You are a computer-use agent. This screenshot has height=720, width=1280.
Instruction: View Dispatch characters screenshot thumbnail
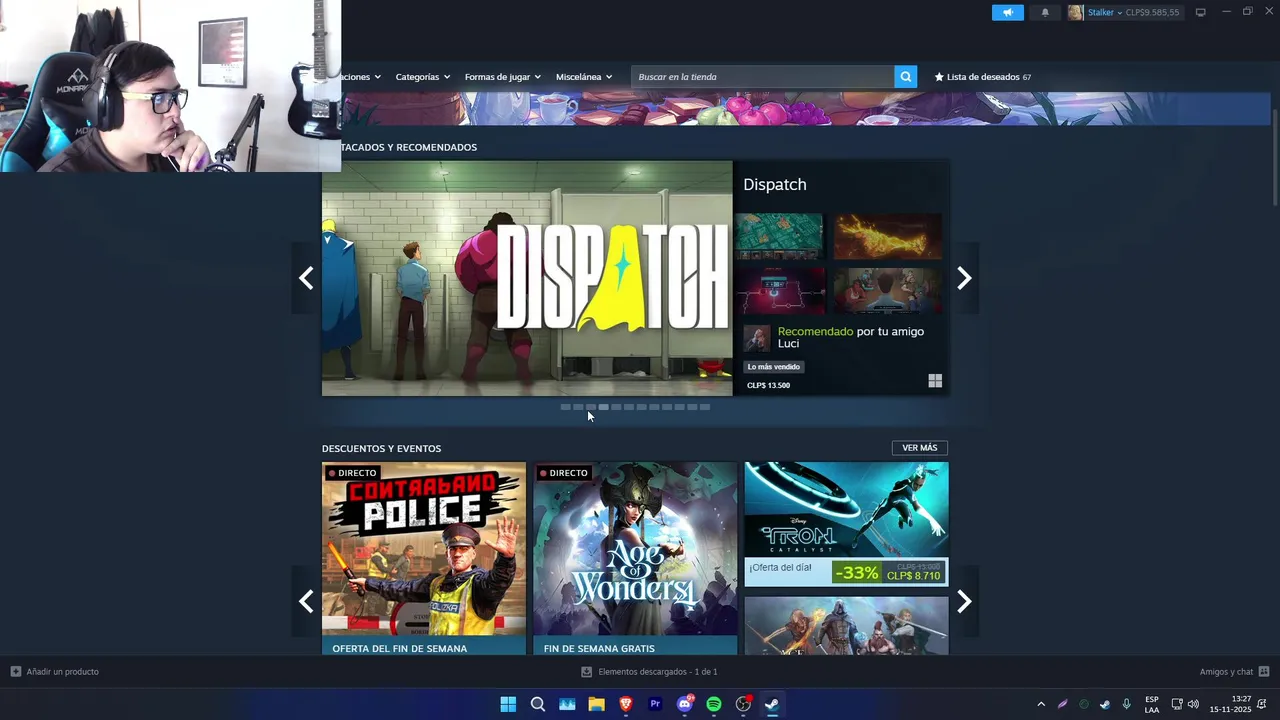tap(888, 291)
